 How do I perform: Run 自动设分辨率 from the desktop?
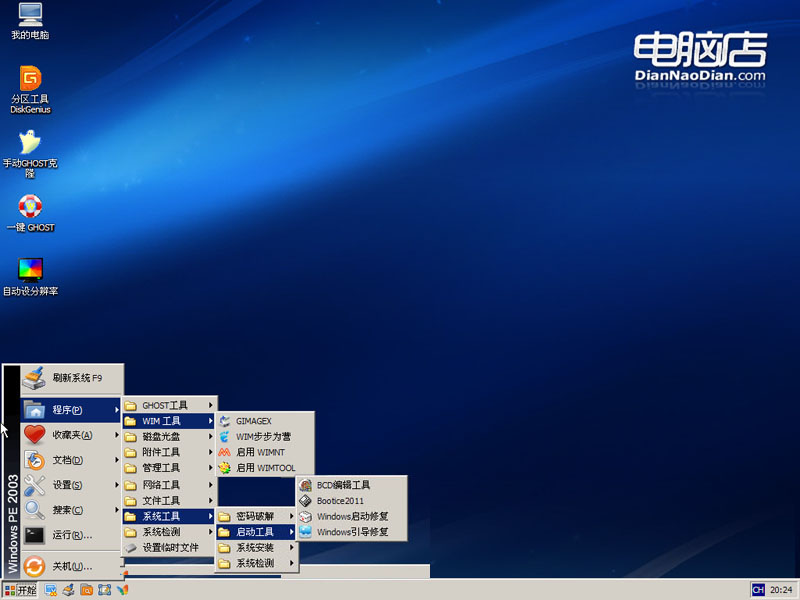click(x=30, y=270)
